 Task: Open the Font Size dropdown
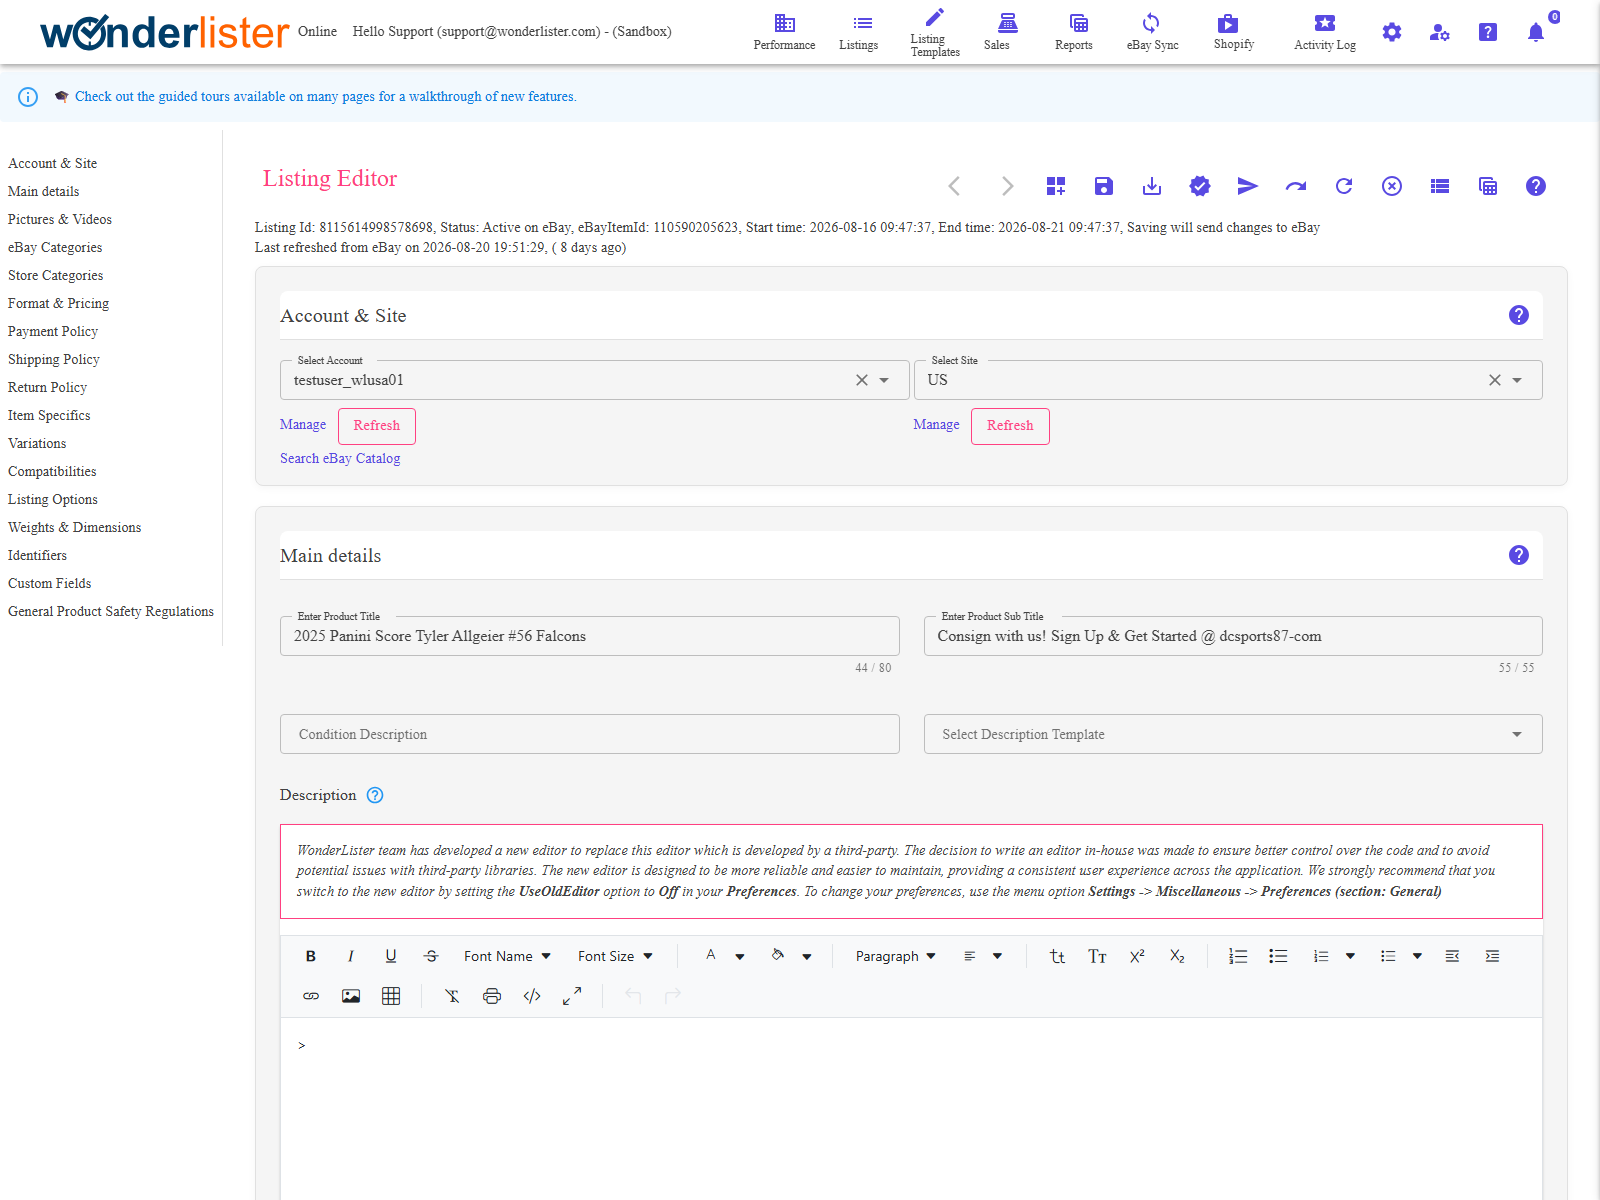coord(615,956)
